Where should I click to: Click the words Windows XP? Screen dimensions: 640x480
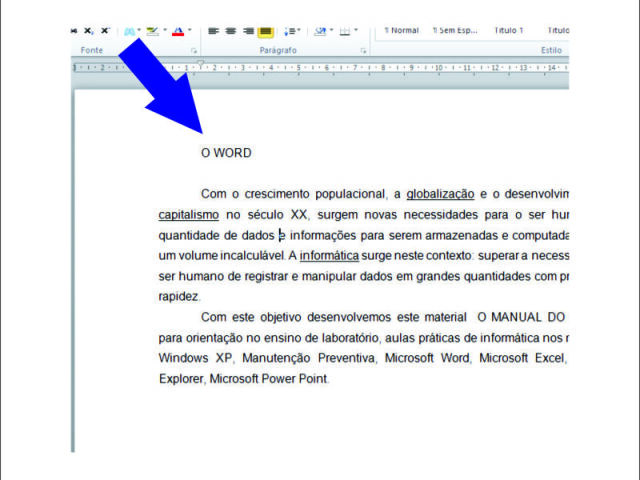coord(195,358)
